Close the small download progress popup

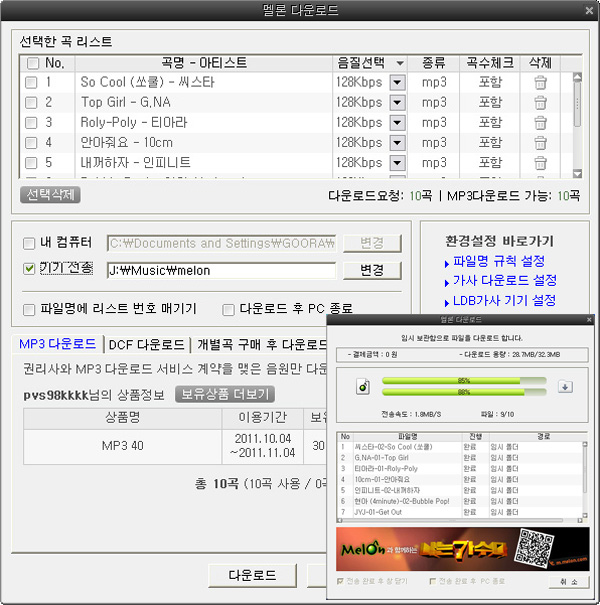click(x=589, y=319)
